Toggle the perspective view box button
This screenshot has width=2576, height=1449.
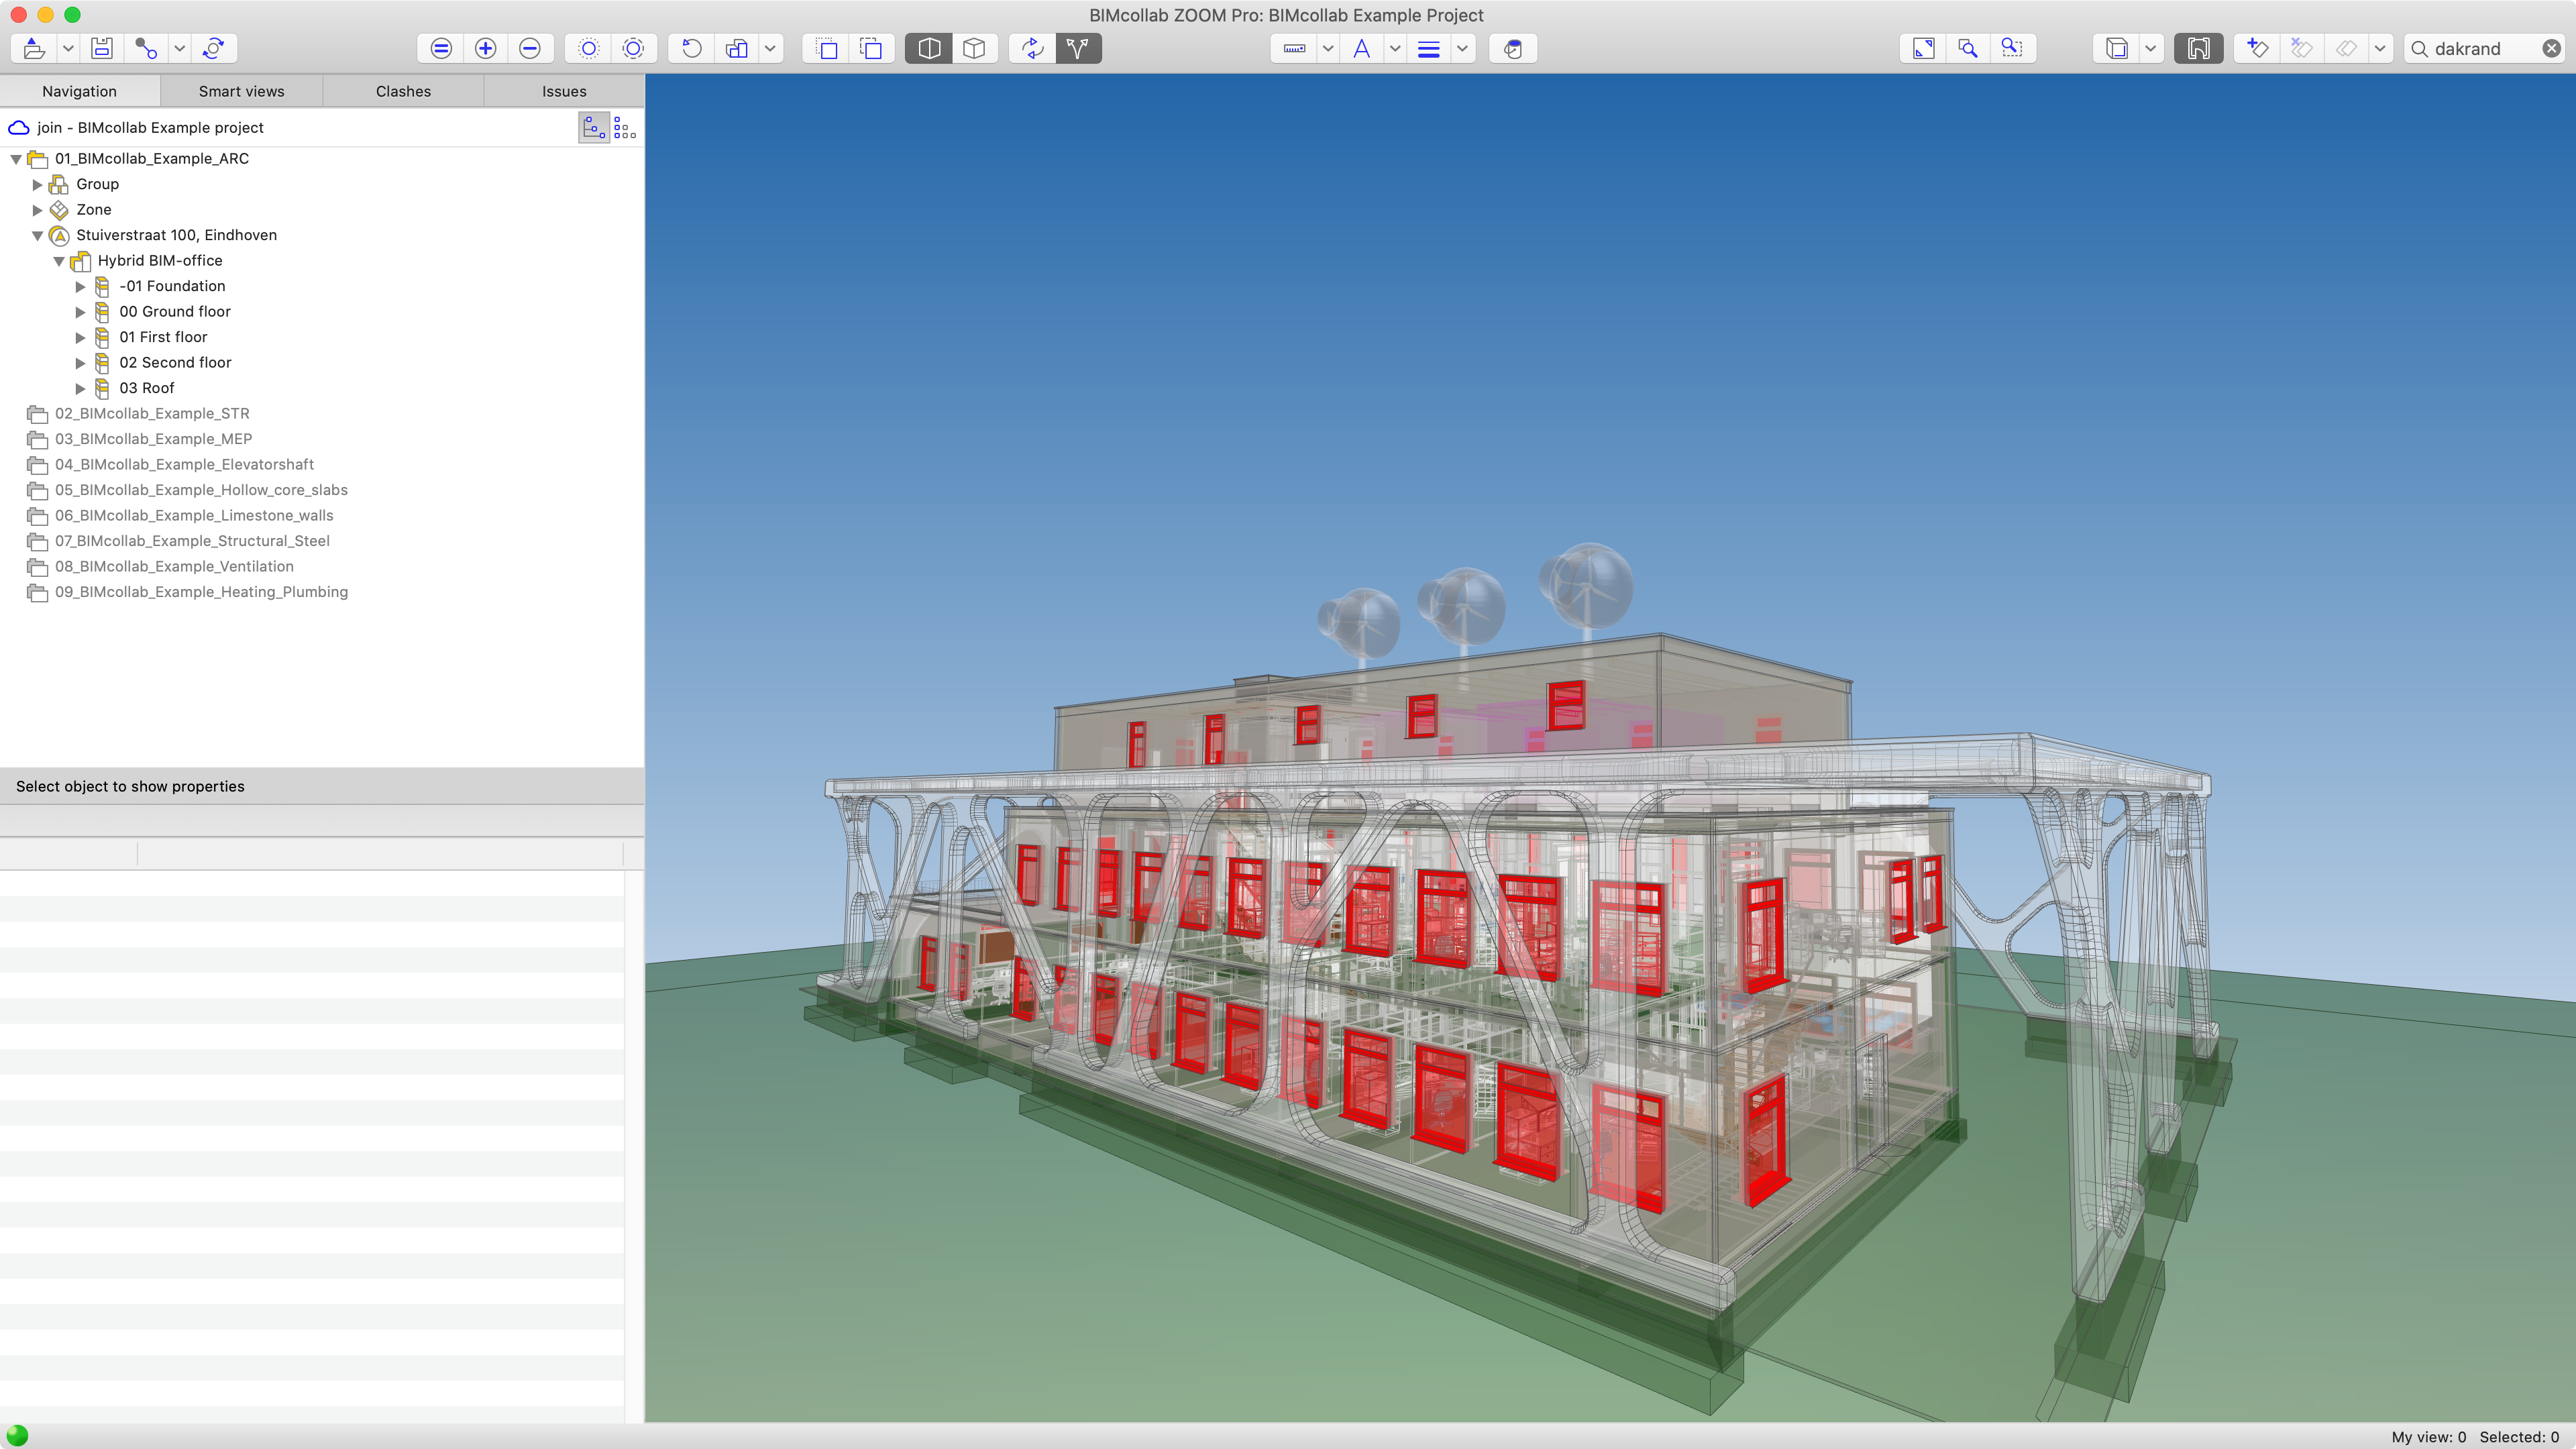[x=929, y=48]
